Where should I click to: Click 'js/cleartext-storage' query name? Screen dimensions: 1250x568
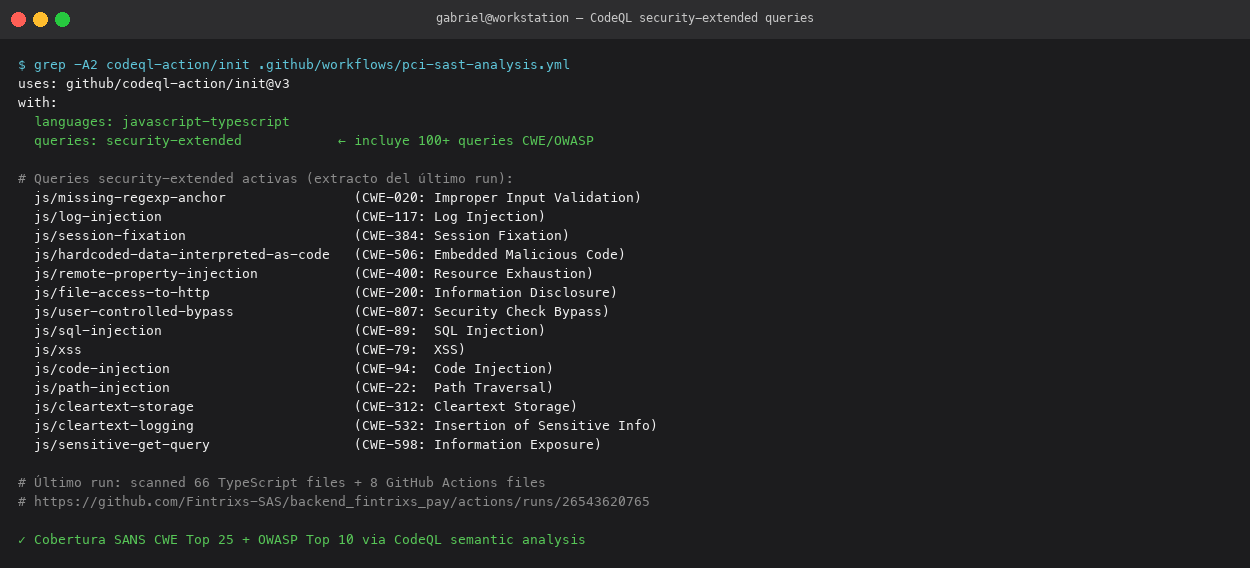click(x=114, y=407)
